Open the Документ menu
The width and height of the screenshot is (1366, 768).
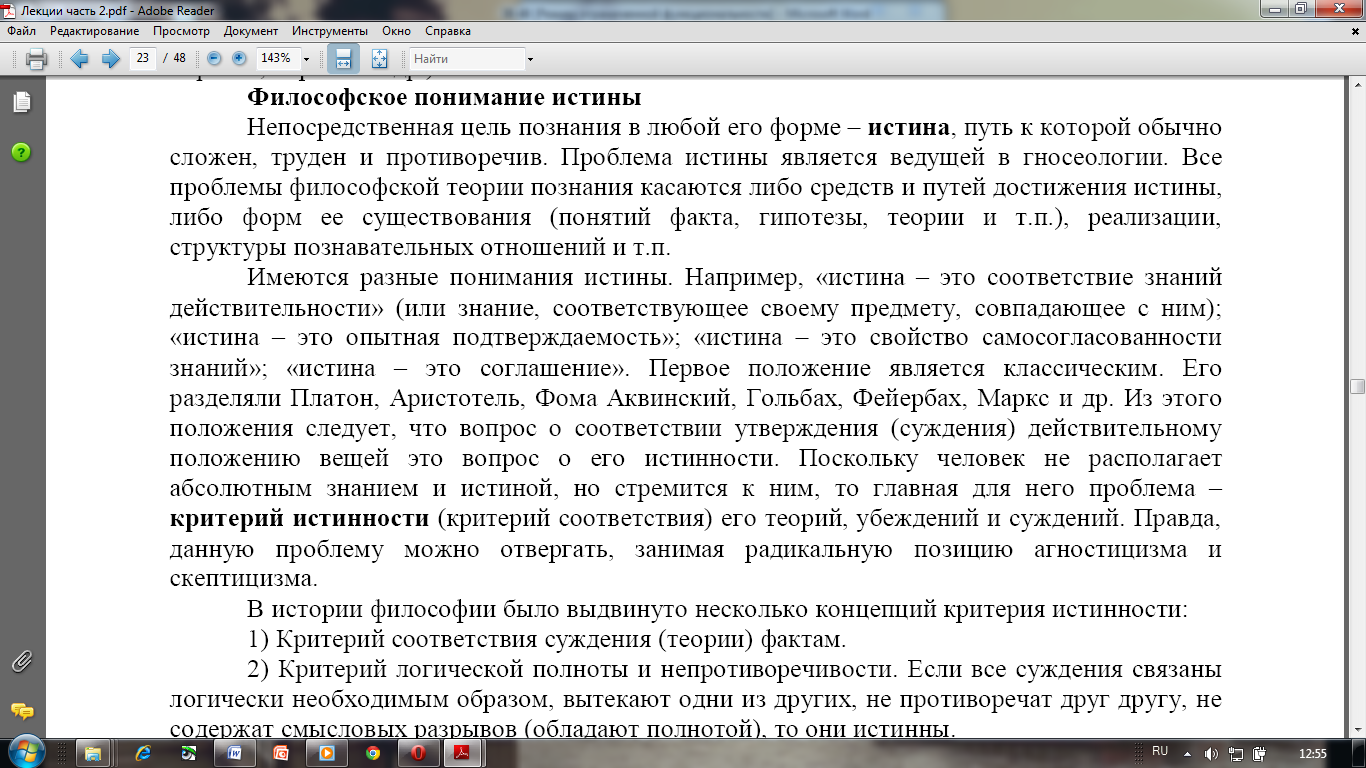pos(251,31)
